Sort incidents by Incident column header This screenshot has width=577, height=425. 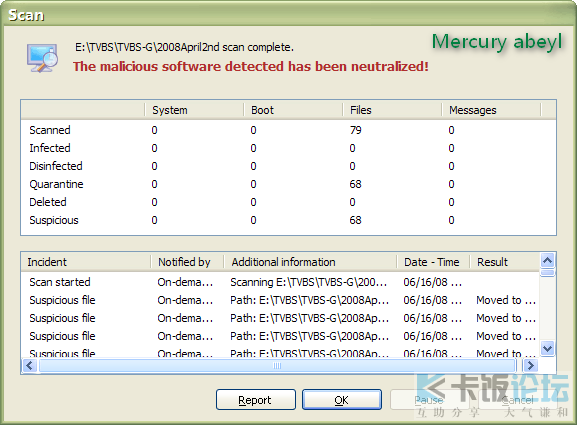(x=85, y=262)
